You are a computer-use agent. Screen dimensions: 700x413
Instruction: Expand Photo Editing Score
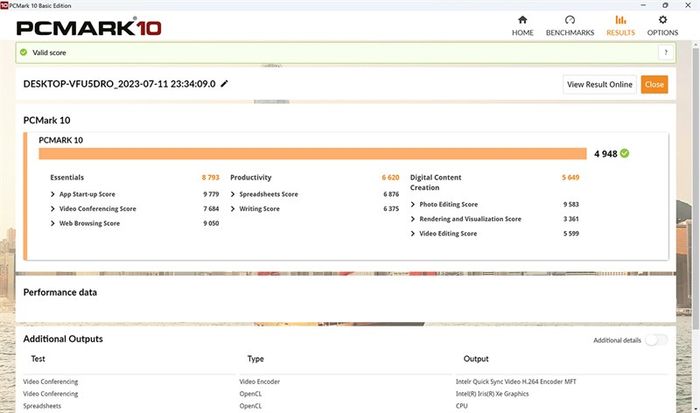click(x=412, y=204)
